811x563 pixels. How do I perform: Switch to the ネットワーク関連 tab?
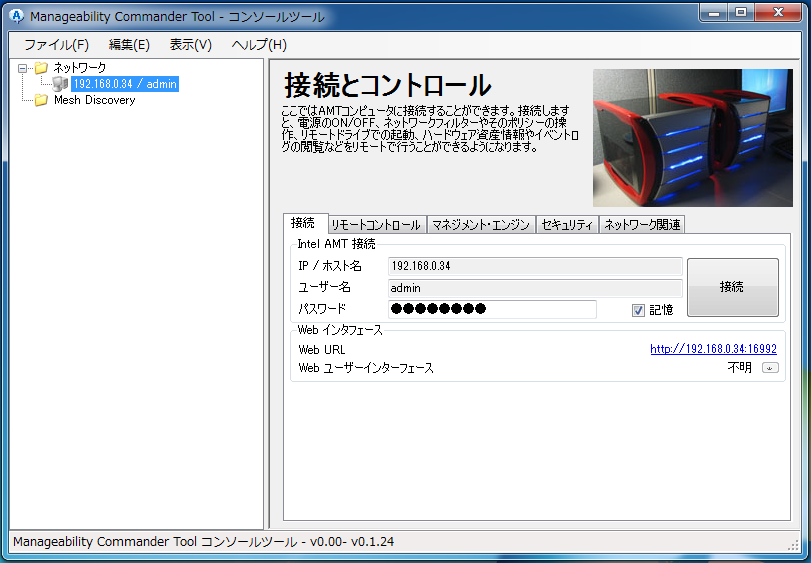tap(642, 225)
